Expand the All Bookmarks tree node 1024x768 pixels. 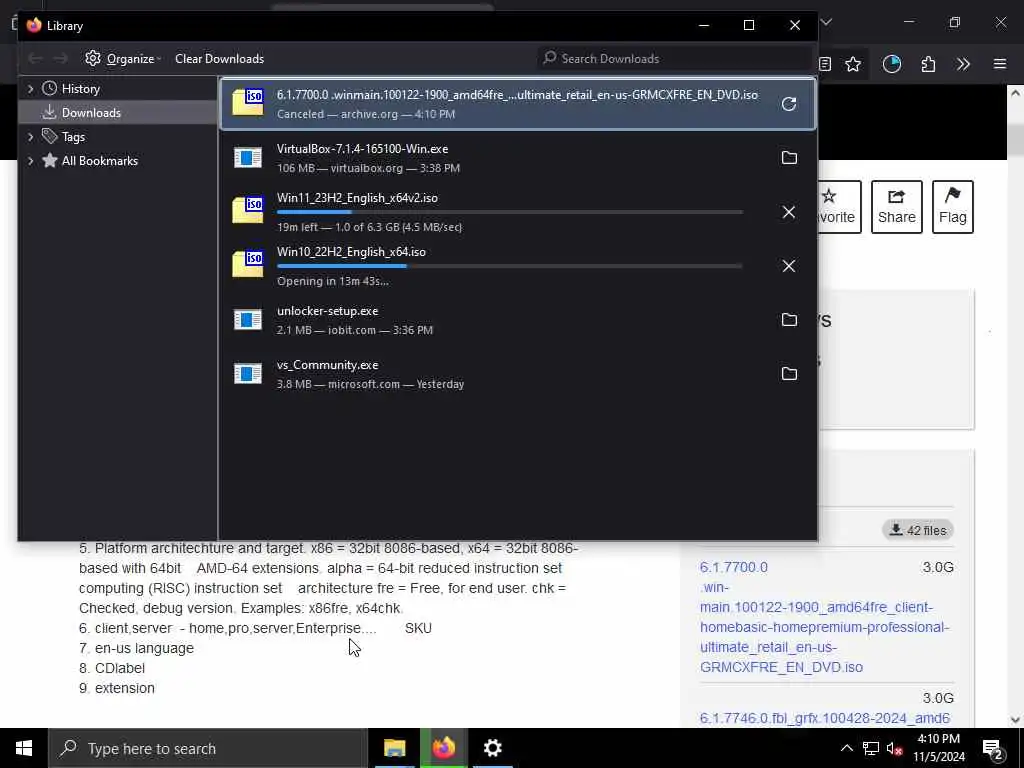(x=30, y=161)
